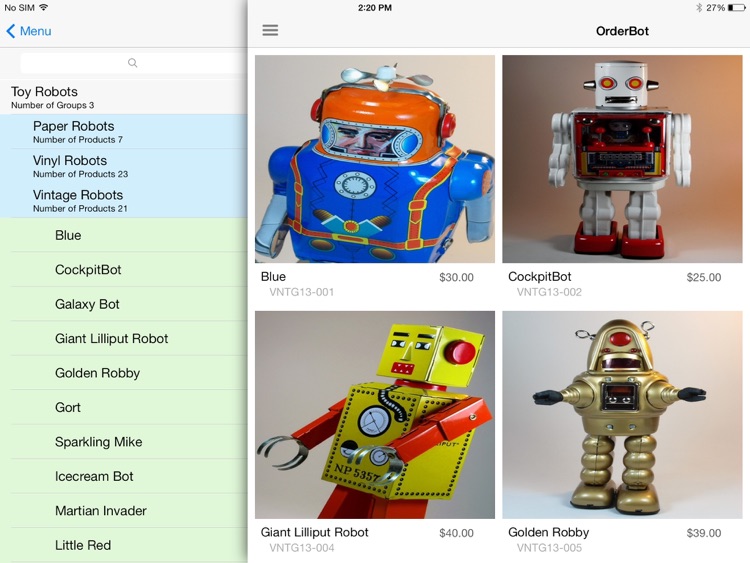750x563 pixels.
Task: Click the Giant Lilliput Robot caption
Action: pyautogui.click(x=314, y=532)
